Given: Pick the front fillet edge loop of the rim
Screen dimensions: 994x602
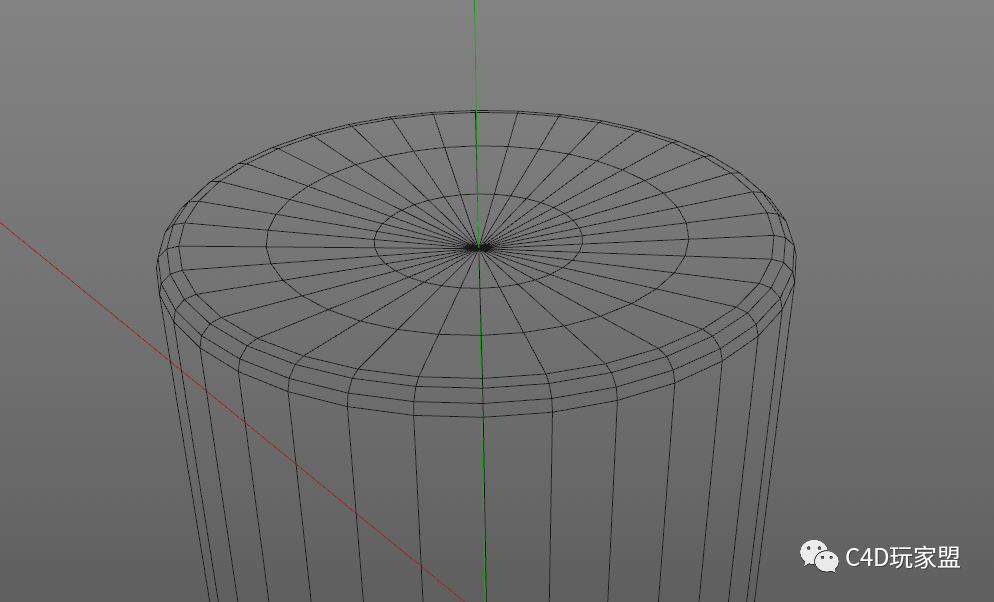Looking at the screenshot, I should [481, 402].
